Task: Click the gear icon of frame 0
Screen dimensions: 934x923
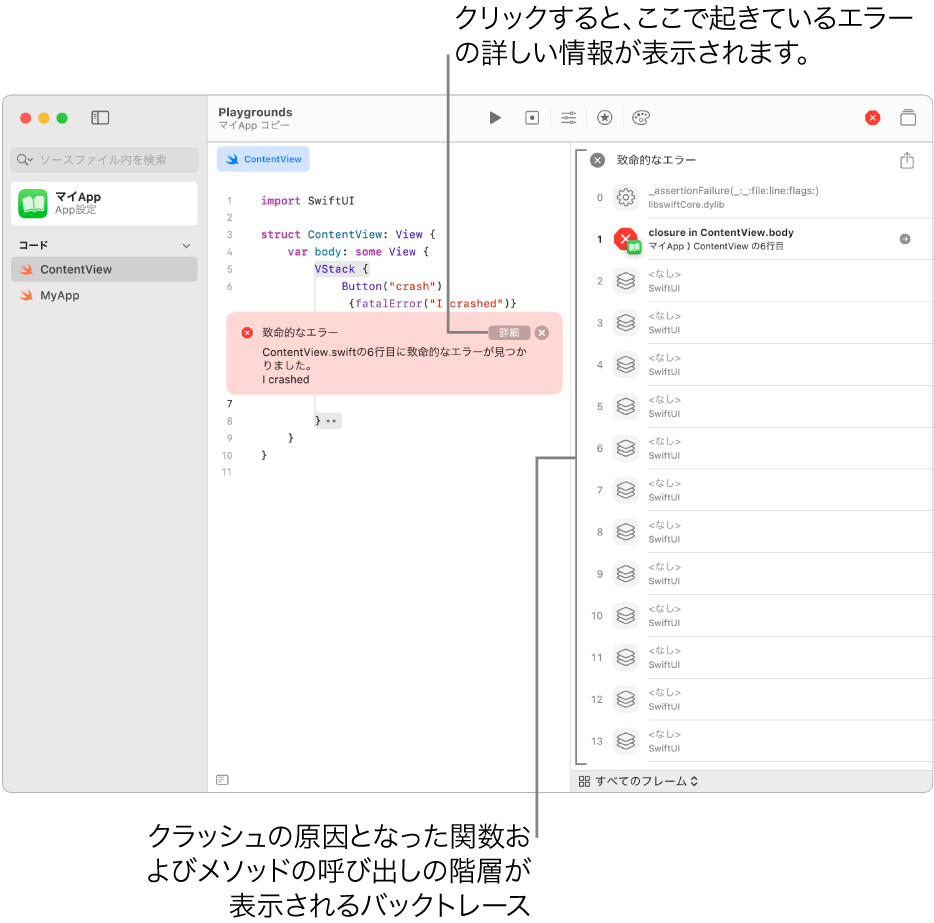Action: coord(625,197)
